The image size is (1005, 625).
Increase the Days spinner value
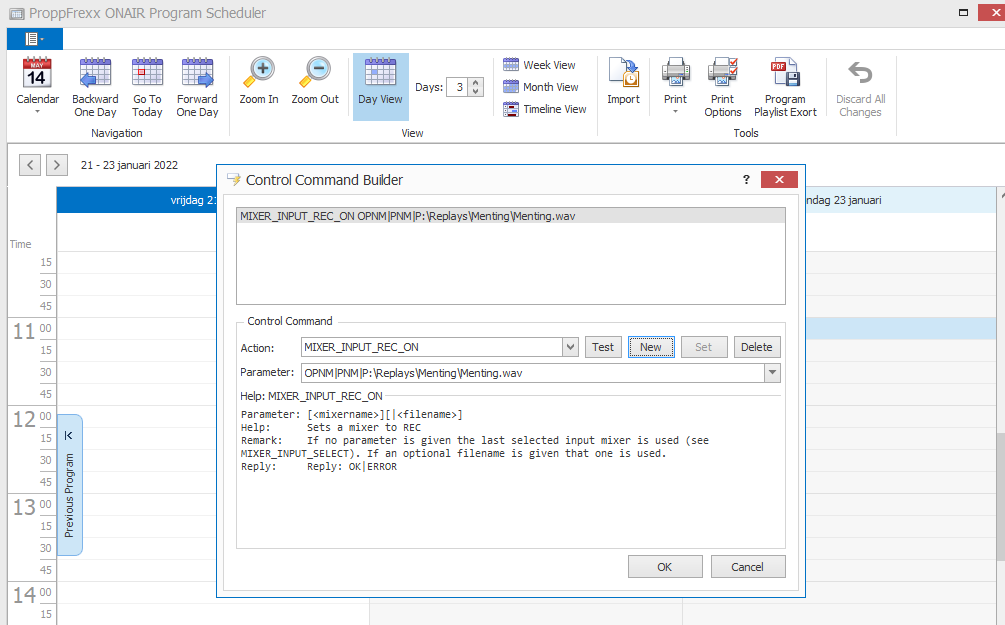coord(476,83)
